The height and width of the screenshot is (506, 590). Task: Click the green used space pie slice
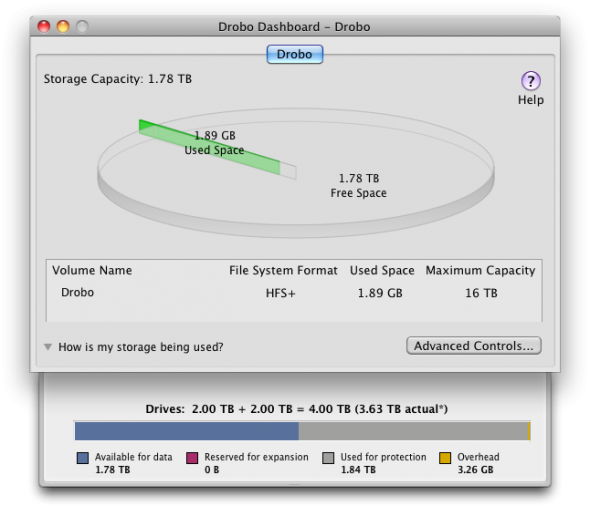209,146
